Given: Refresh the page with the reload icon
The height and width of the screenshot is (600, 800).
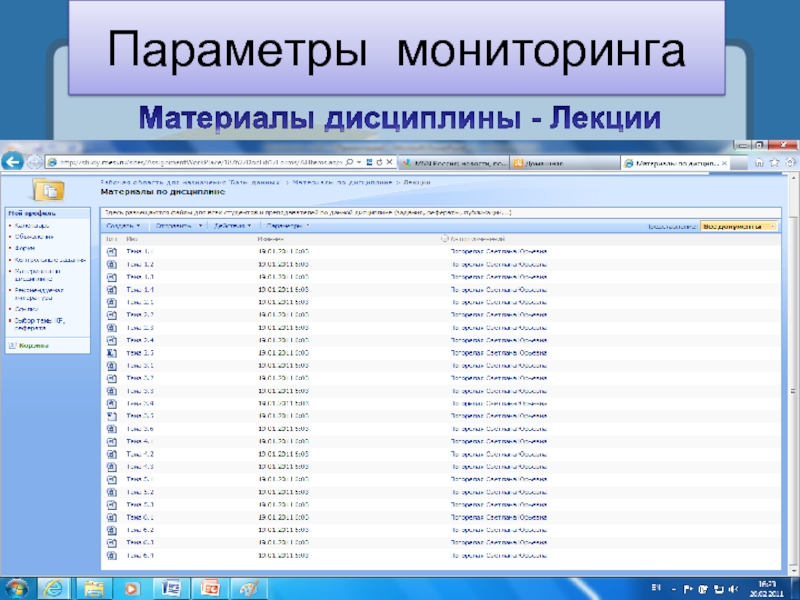Looking at the screenshot, I should (x=379, y=162).
